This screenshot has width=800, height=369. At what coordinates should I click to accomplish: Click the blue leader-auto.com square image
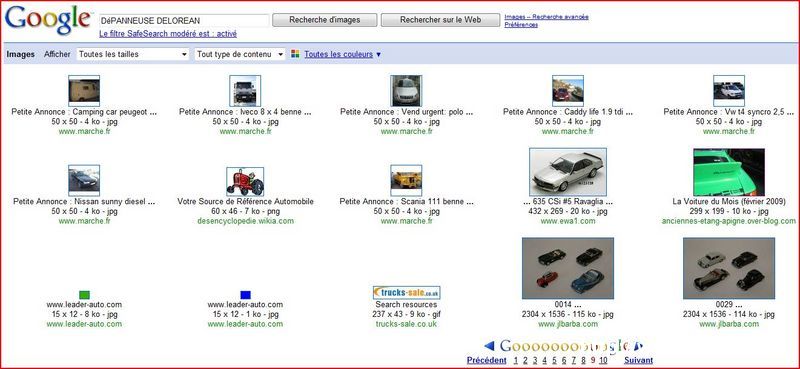pos(245,295)
